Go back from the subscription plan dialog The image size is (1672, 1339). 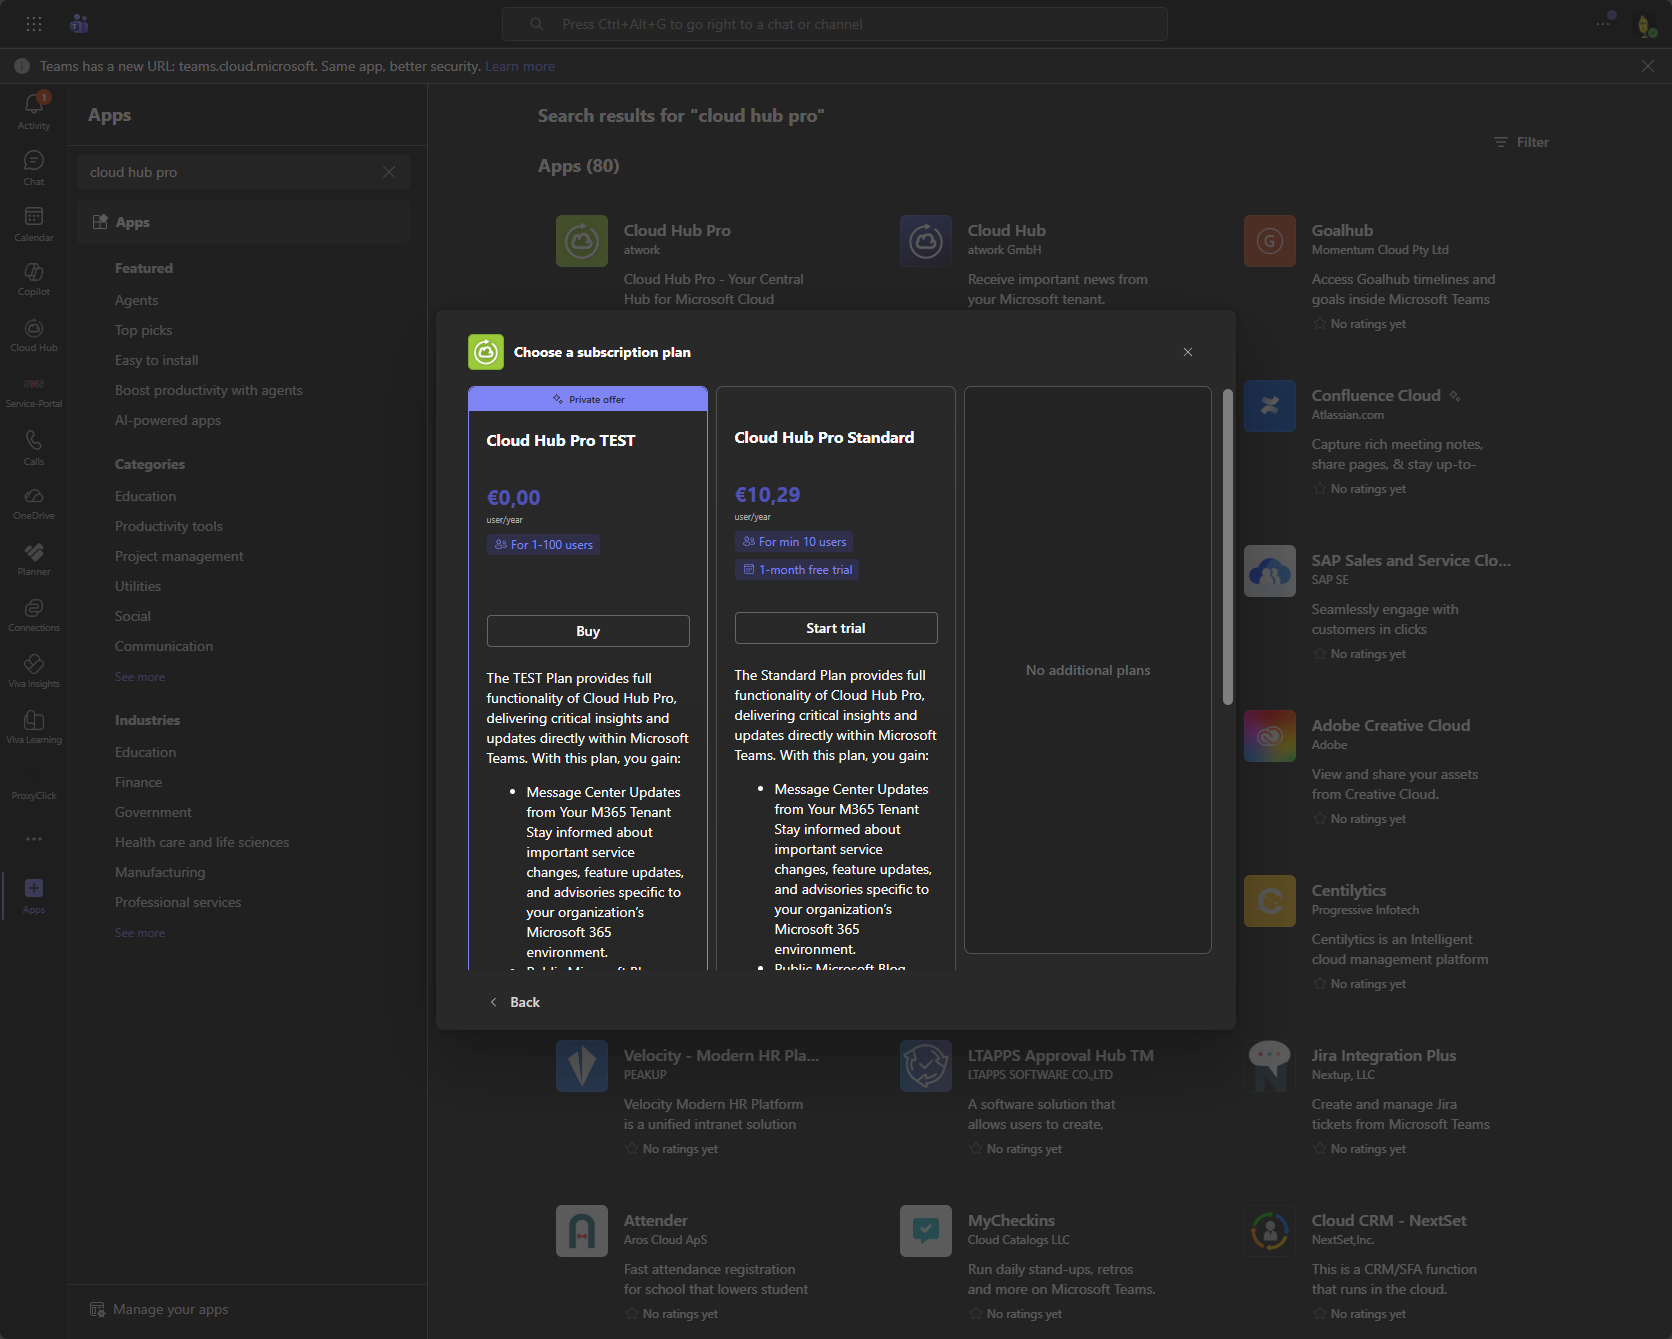515,1002
